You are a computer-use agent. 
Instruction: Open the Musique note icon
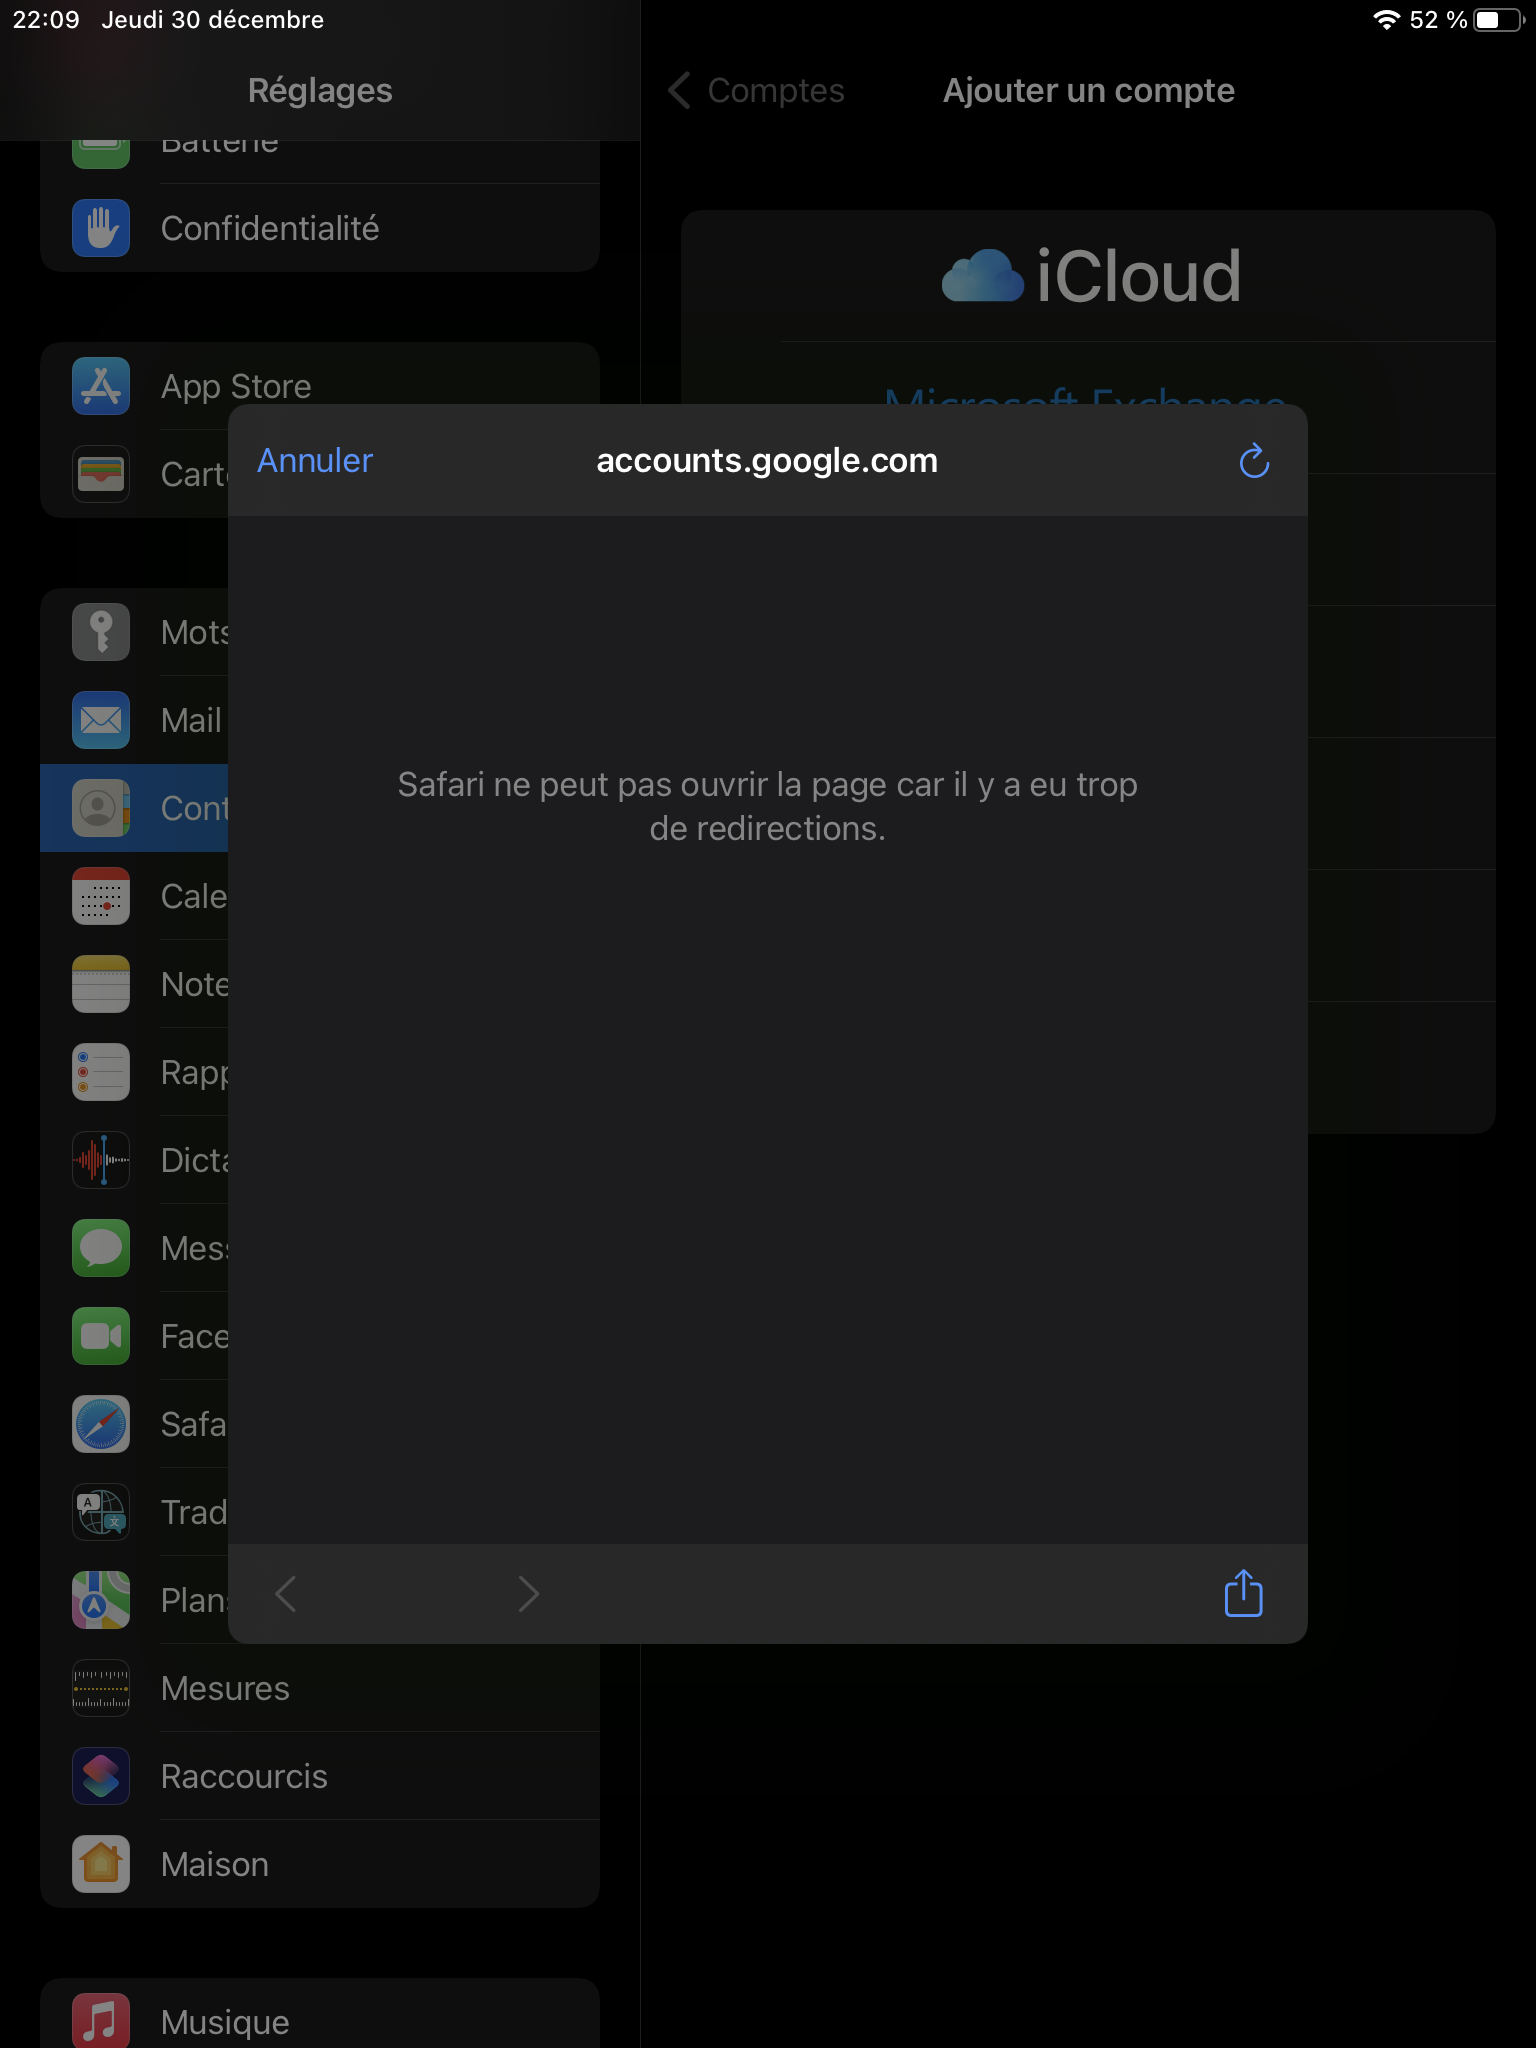click(101, 2021)
